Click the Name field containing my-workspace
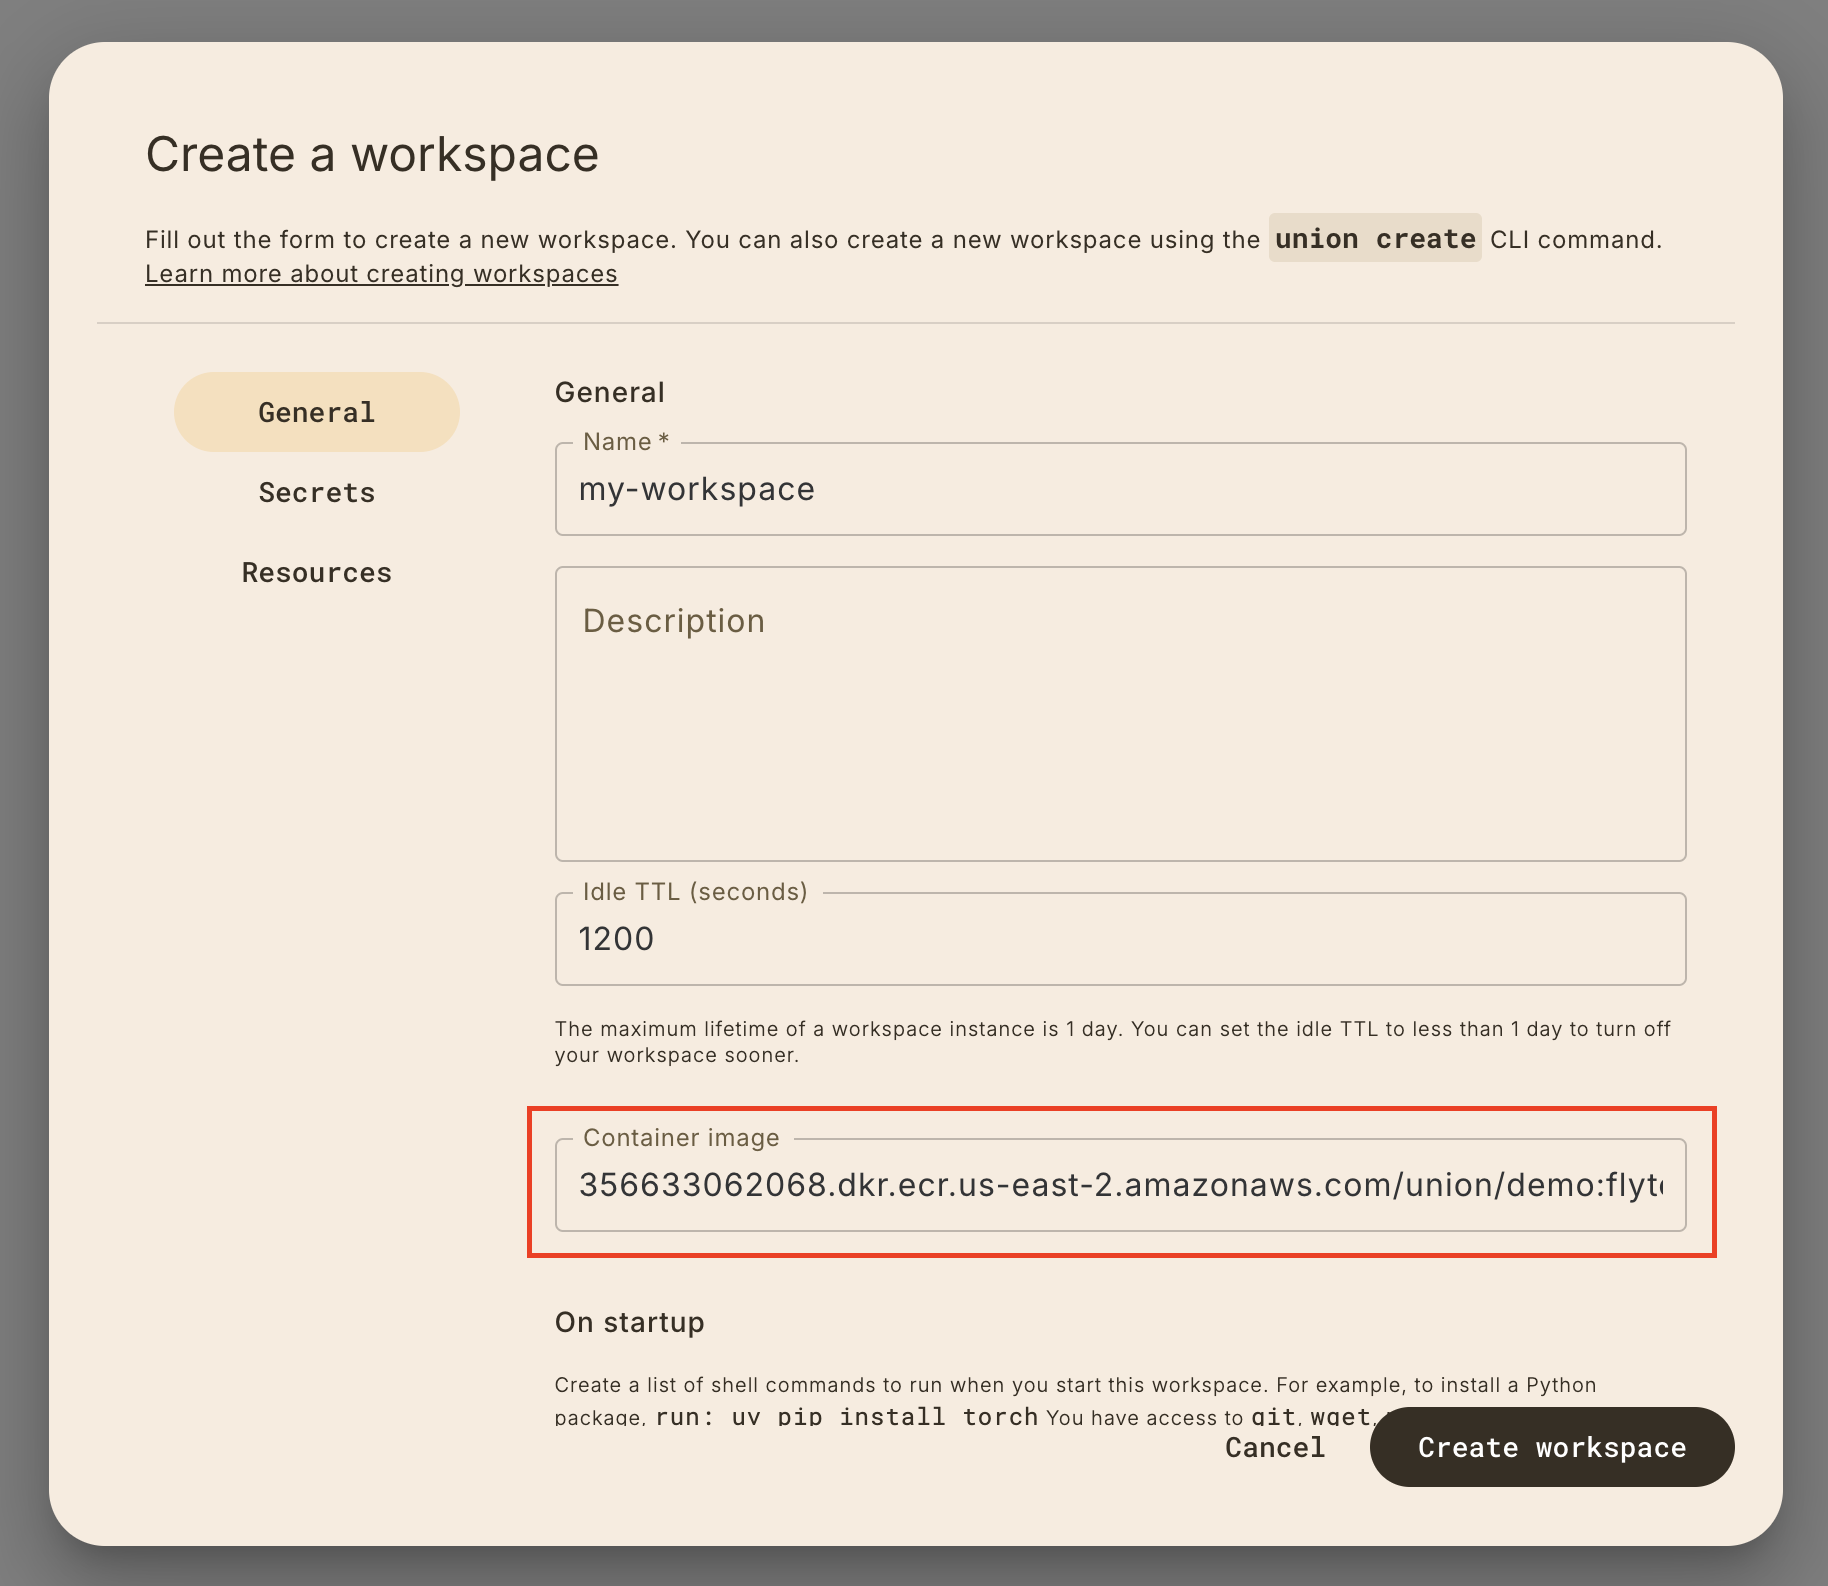The height and width of the screenshot is (1586, 1828). [x=1120, y=490]
